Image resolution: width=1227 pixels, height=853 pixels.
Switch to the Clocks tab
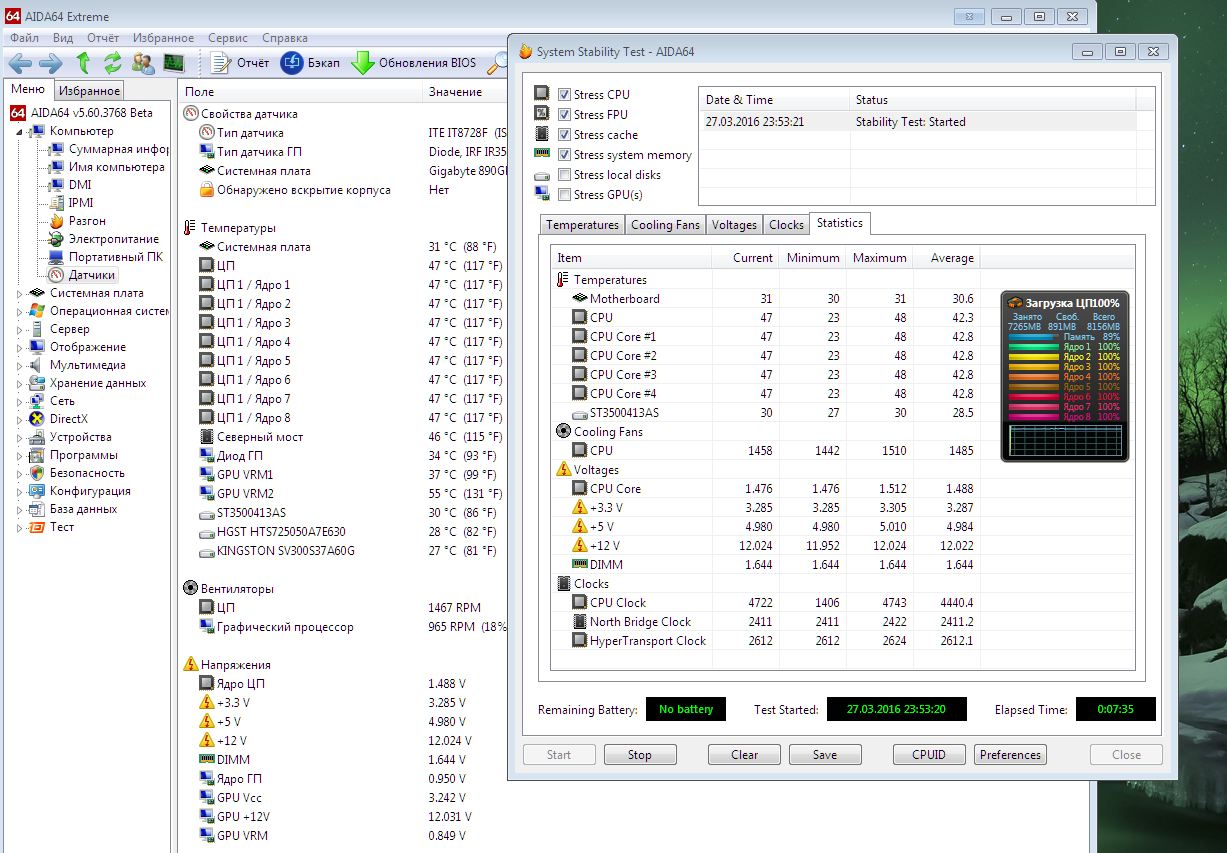coord(786,225)
